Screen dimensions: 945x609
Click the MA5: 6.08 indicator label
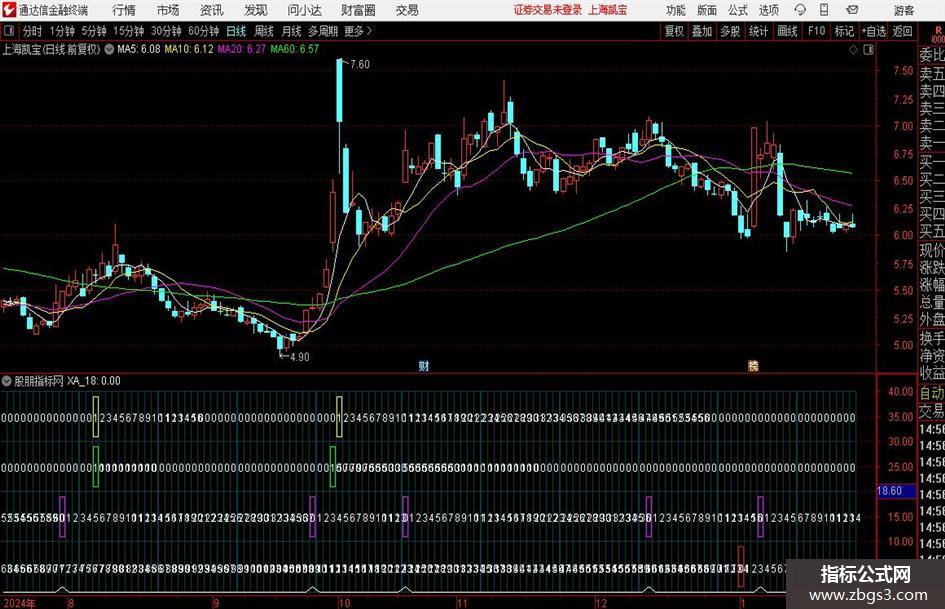coord(139,49)
